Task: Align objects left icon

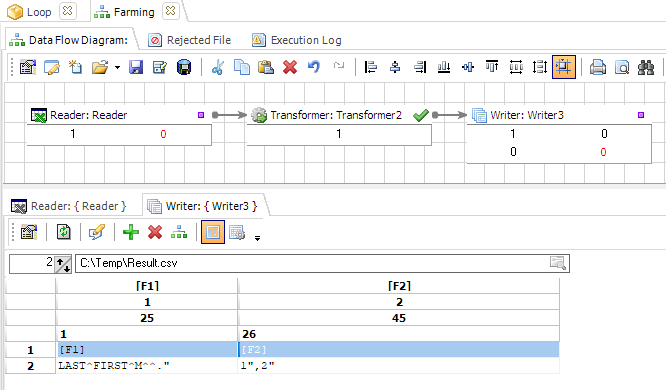Action: click(x=371, y=67)
